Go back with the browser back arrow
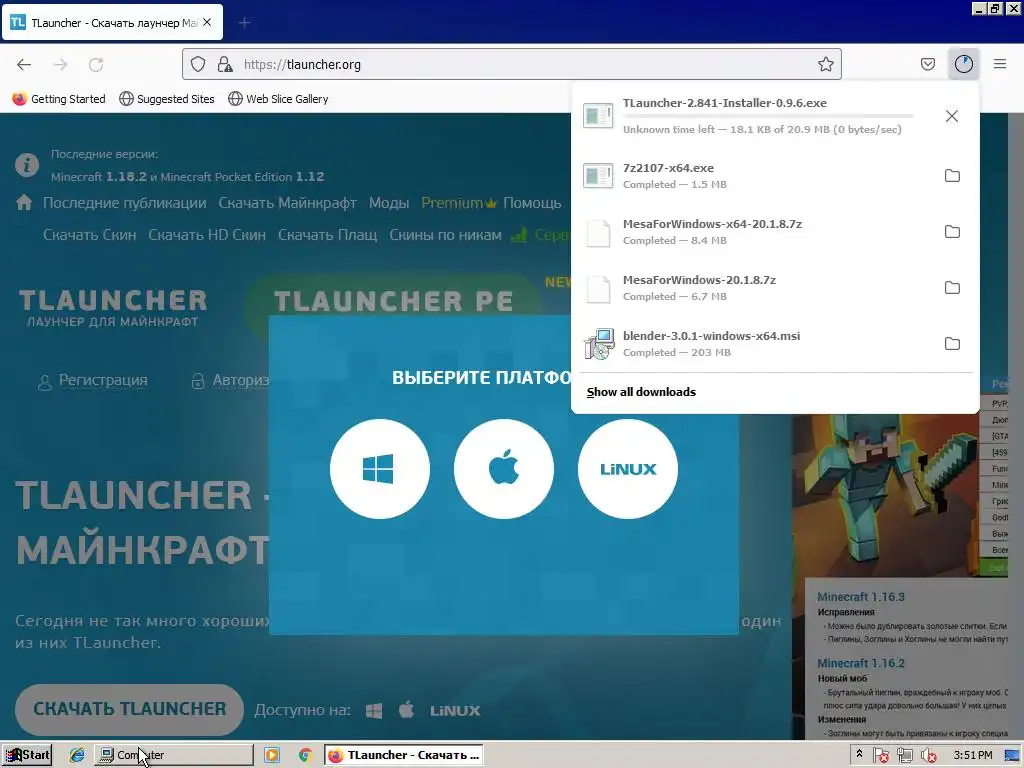This screenshot has height=768, width=1024. 24,64
